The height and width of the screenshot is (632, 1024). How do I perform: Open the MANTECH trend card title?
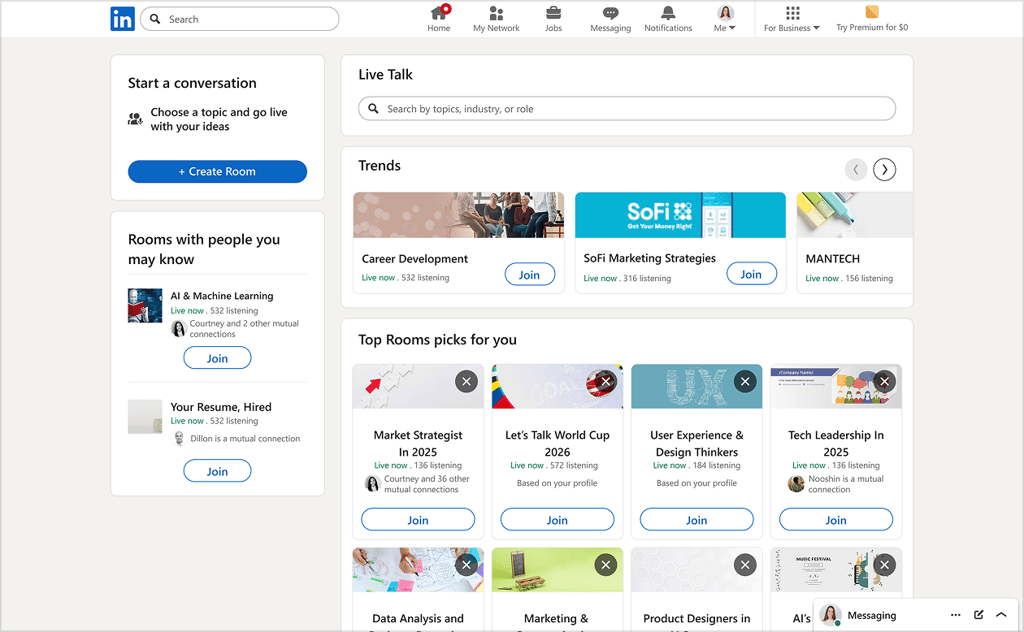tap(833, 259)
